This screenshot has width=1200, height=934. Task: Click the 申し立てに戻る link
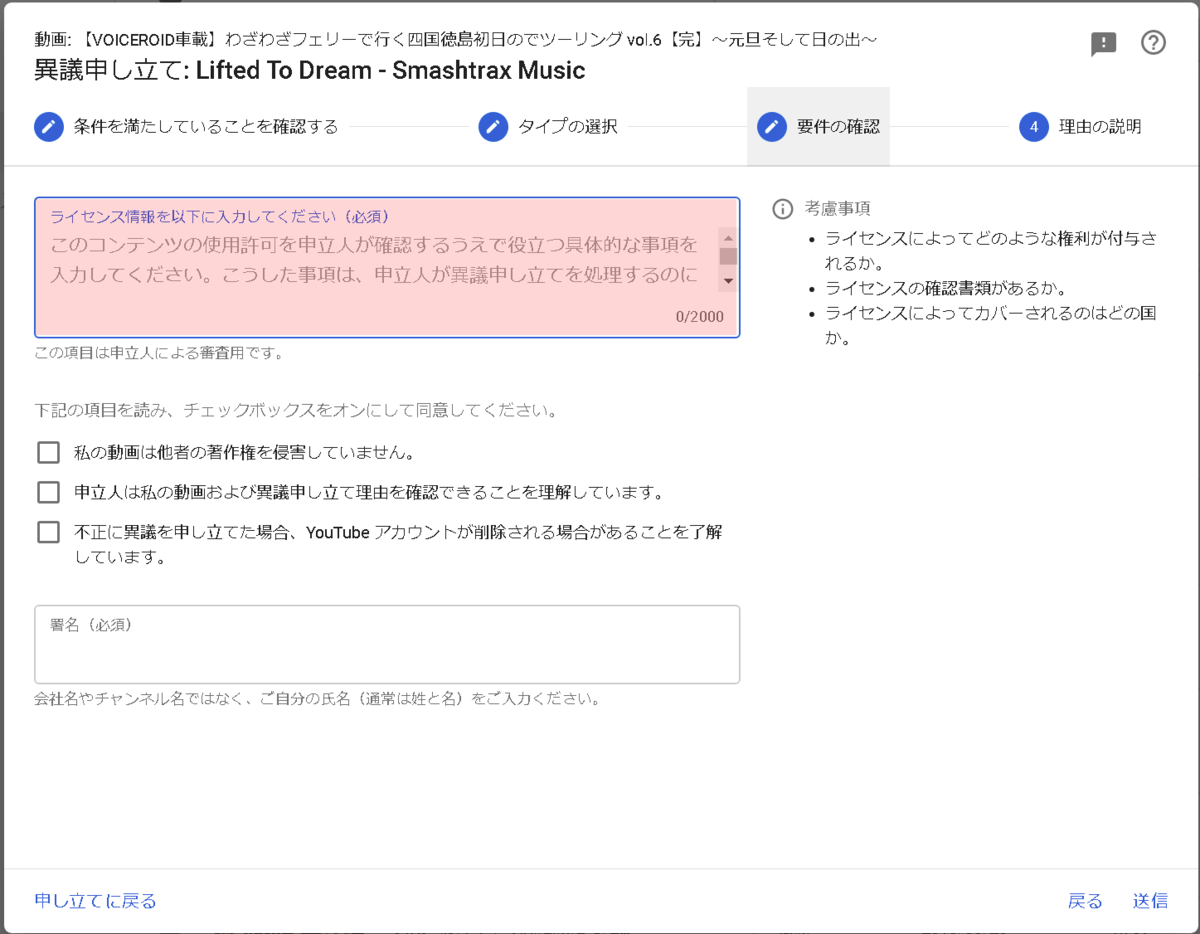(x=96, y=901)
